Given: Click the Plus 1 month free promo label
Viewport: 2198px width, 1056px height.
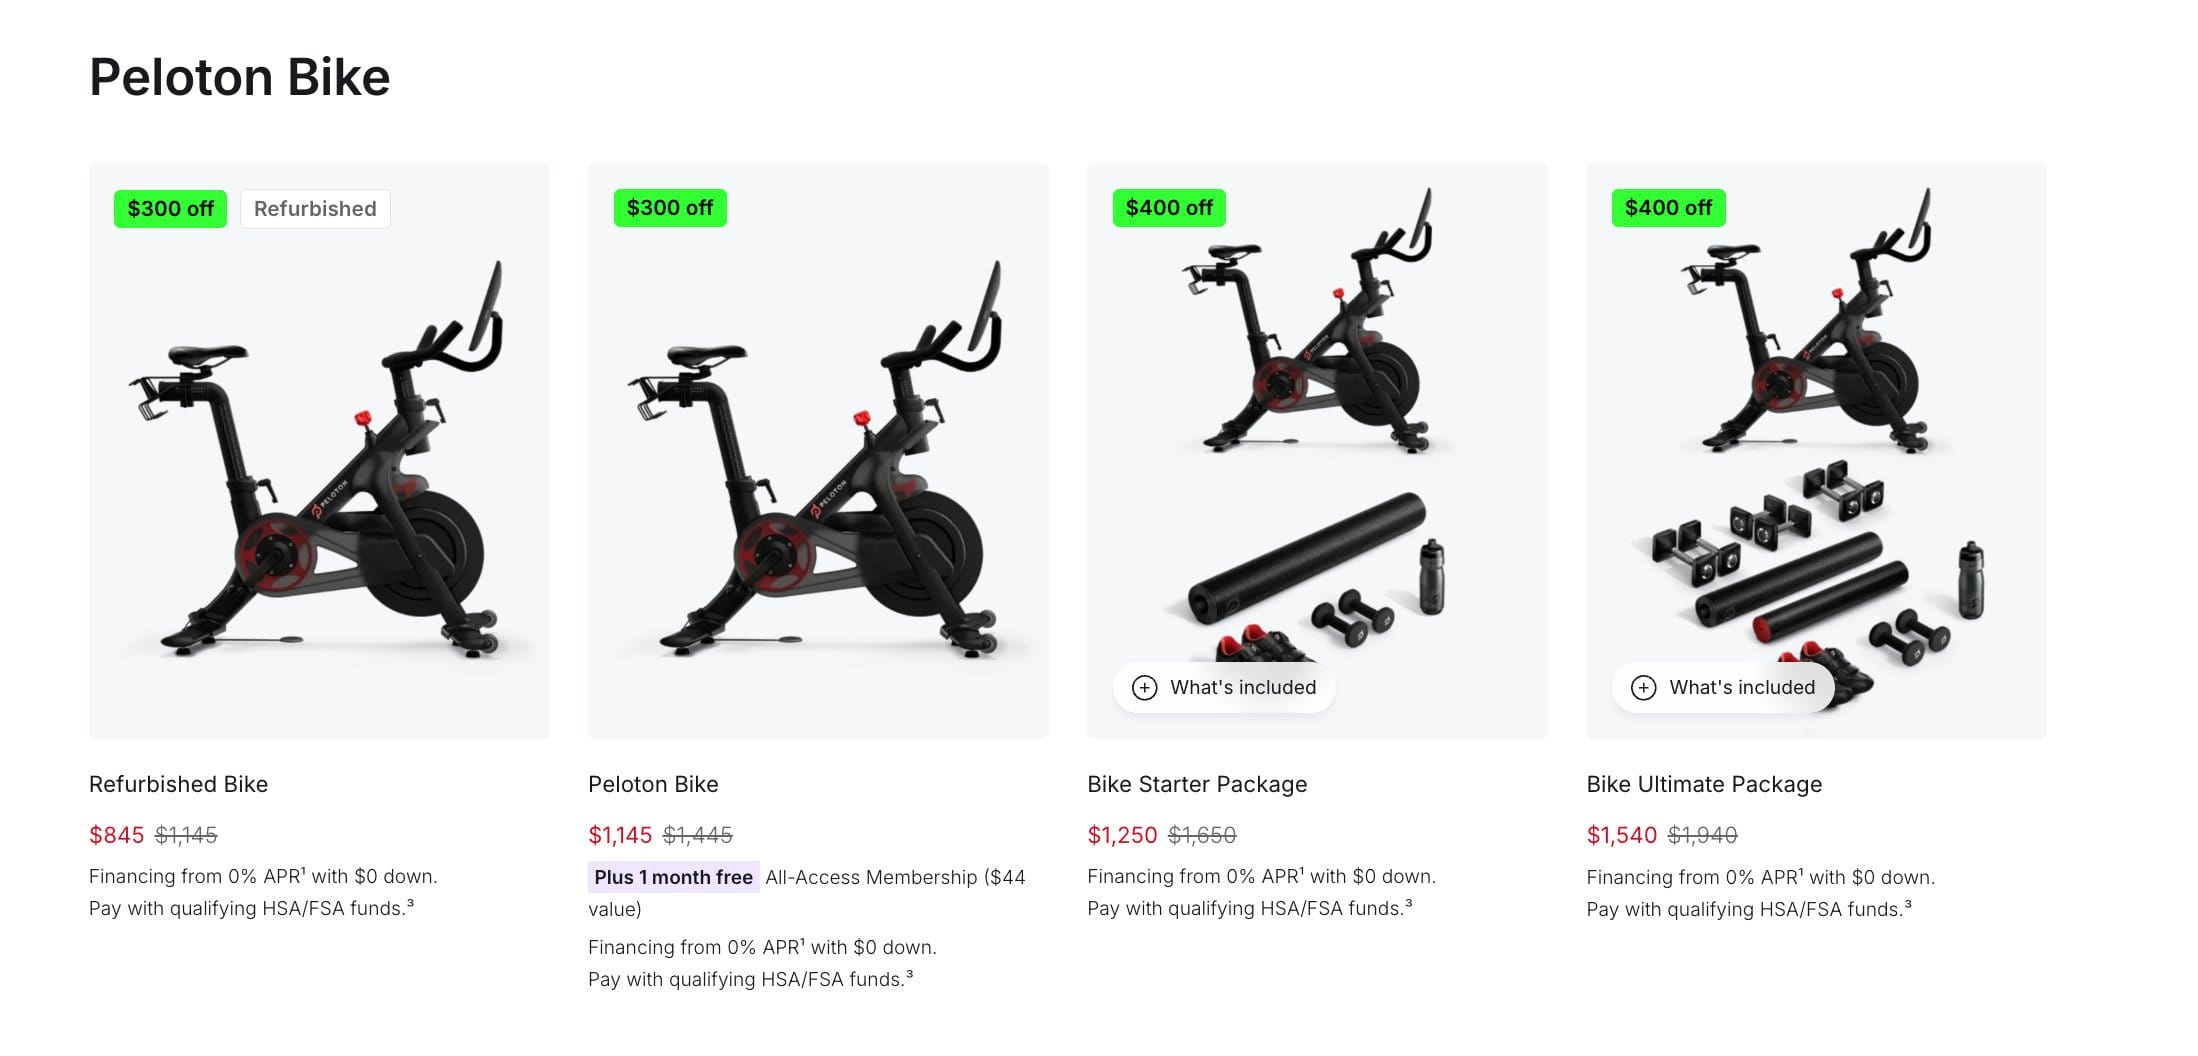Looking at the screenshot, I should pyautogui.click(x=673, y=877).
